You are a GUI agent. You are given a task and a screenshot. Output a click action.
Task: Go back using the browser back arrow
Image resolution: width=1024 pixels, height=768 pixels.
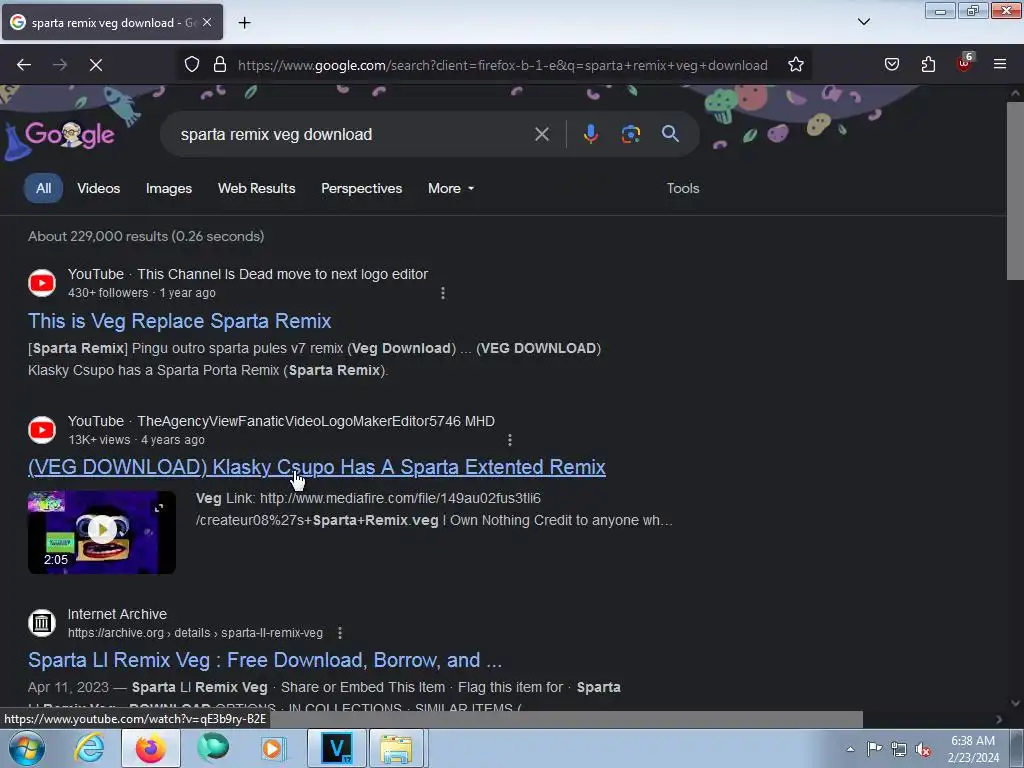click(x=24, y=65)
